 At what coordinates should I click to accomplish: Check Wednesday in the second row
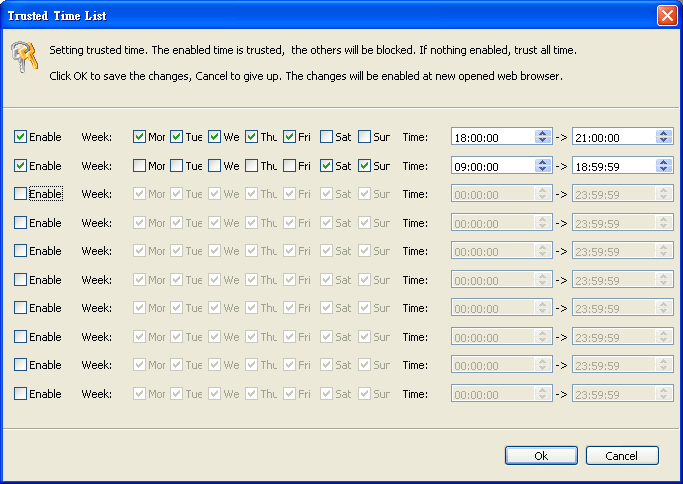coord(215,166)
